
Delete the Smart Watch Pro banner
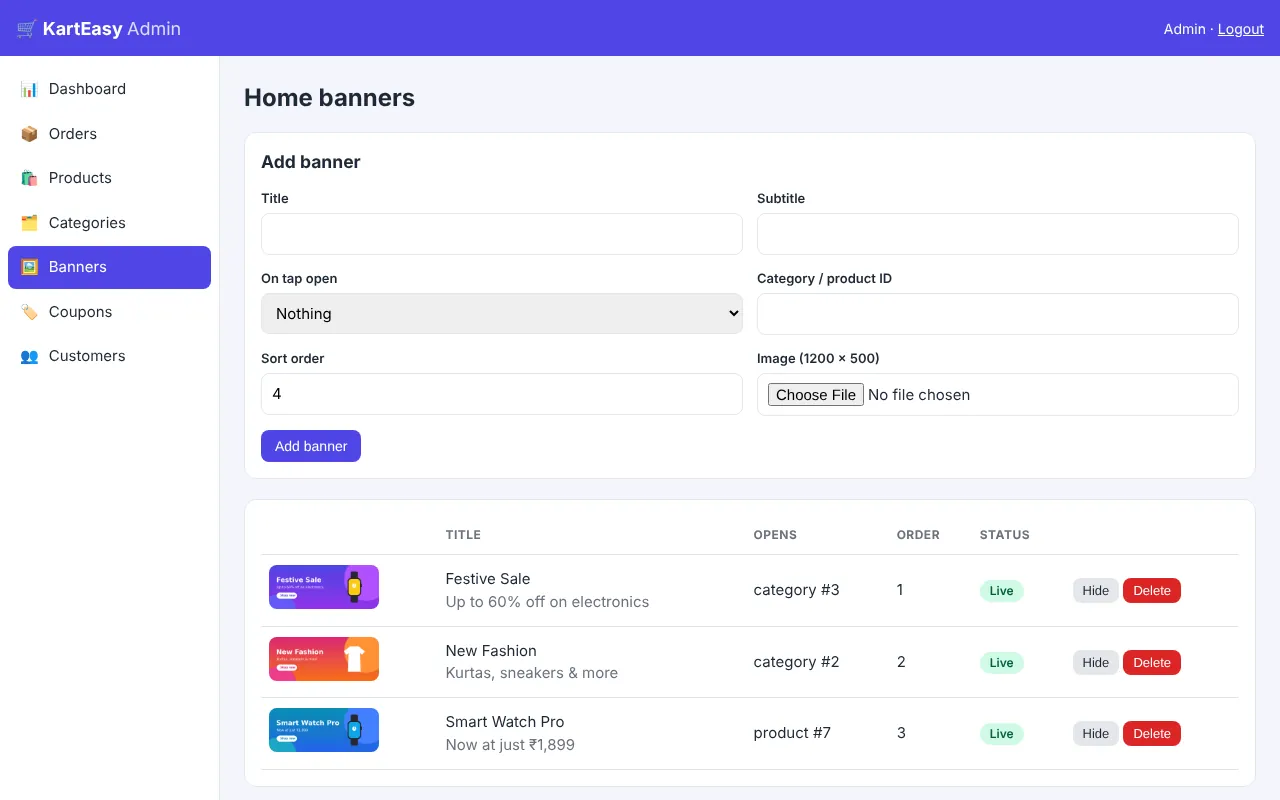click(x=1152, y=734)
